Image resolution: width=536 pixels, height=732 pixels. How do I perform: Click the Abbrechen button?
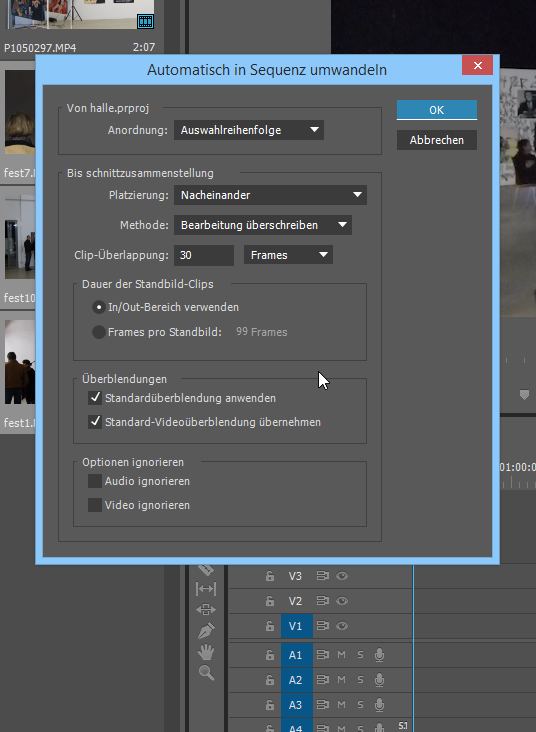[437, 140]
